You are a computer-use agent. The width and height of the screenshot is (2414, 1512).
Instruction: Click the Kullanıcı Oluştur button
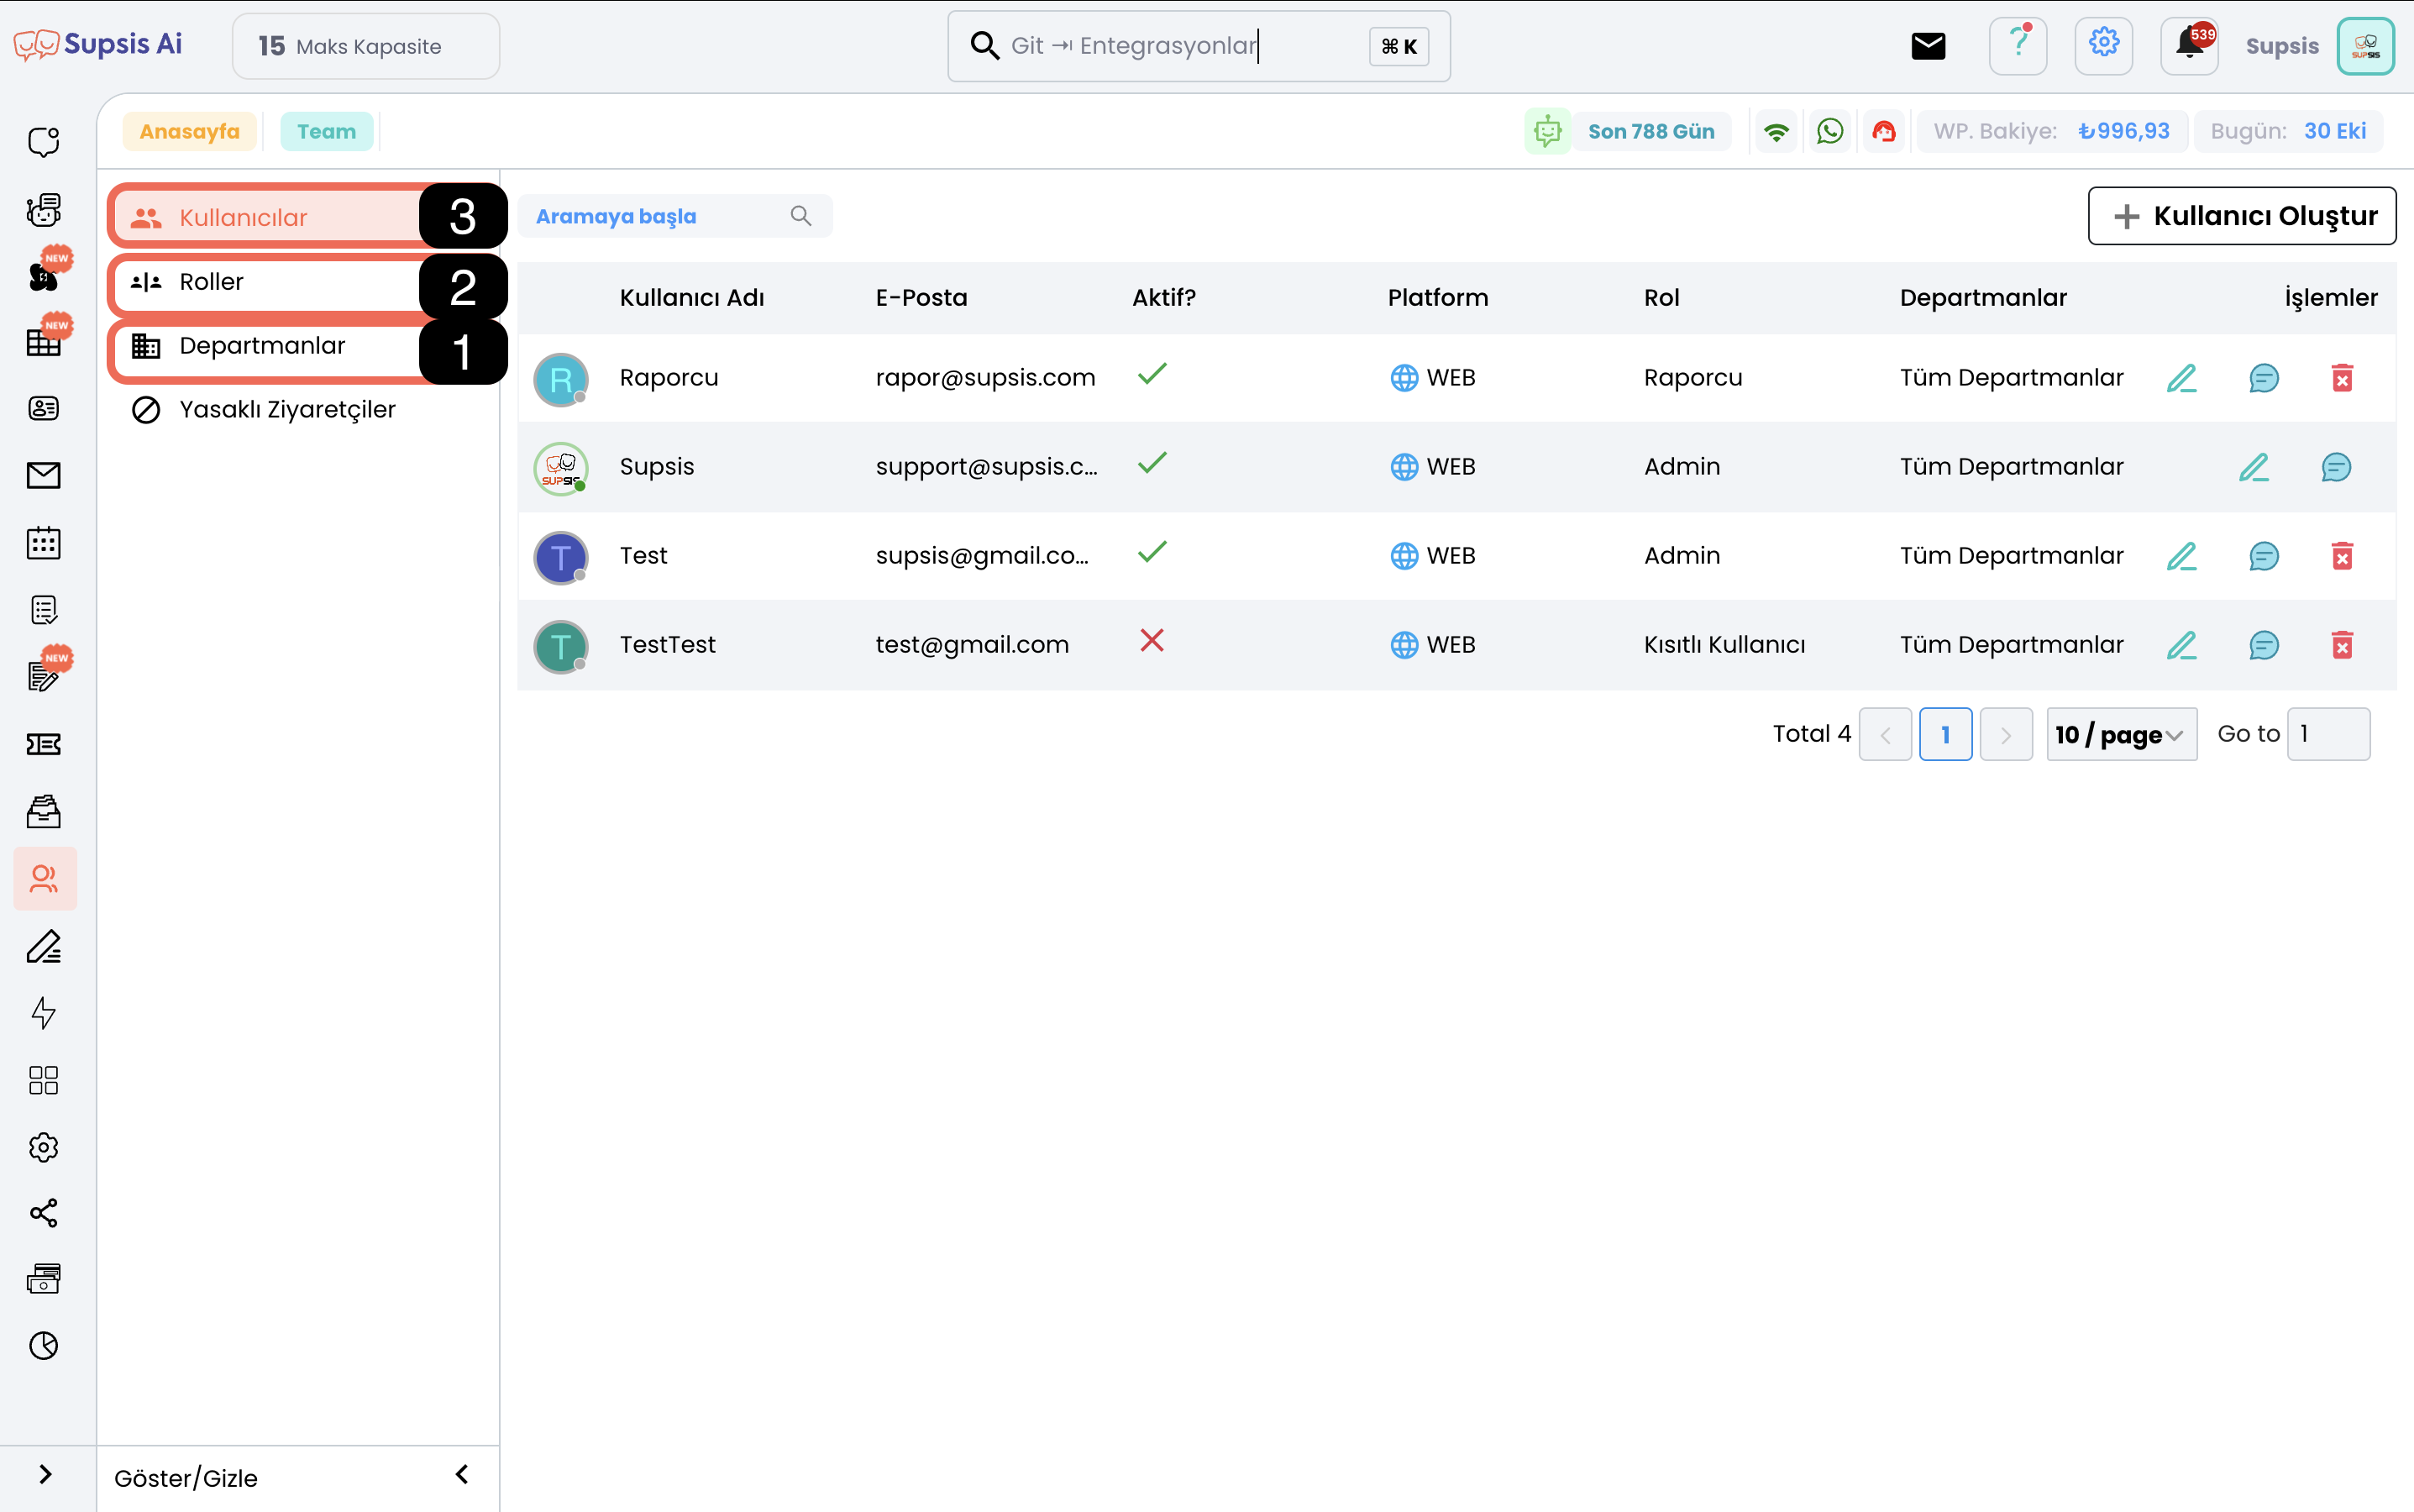pyautogui.click(x=2241, y=216)
